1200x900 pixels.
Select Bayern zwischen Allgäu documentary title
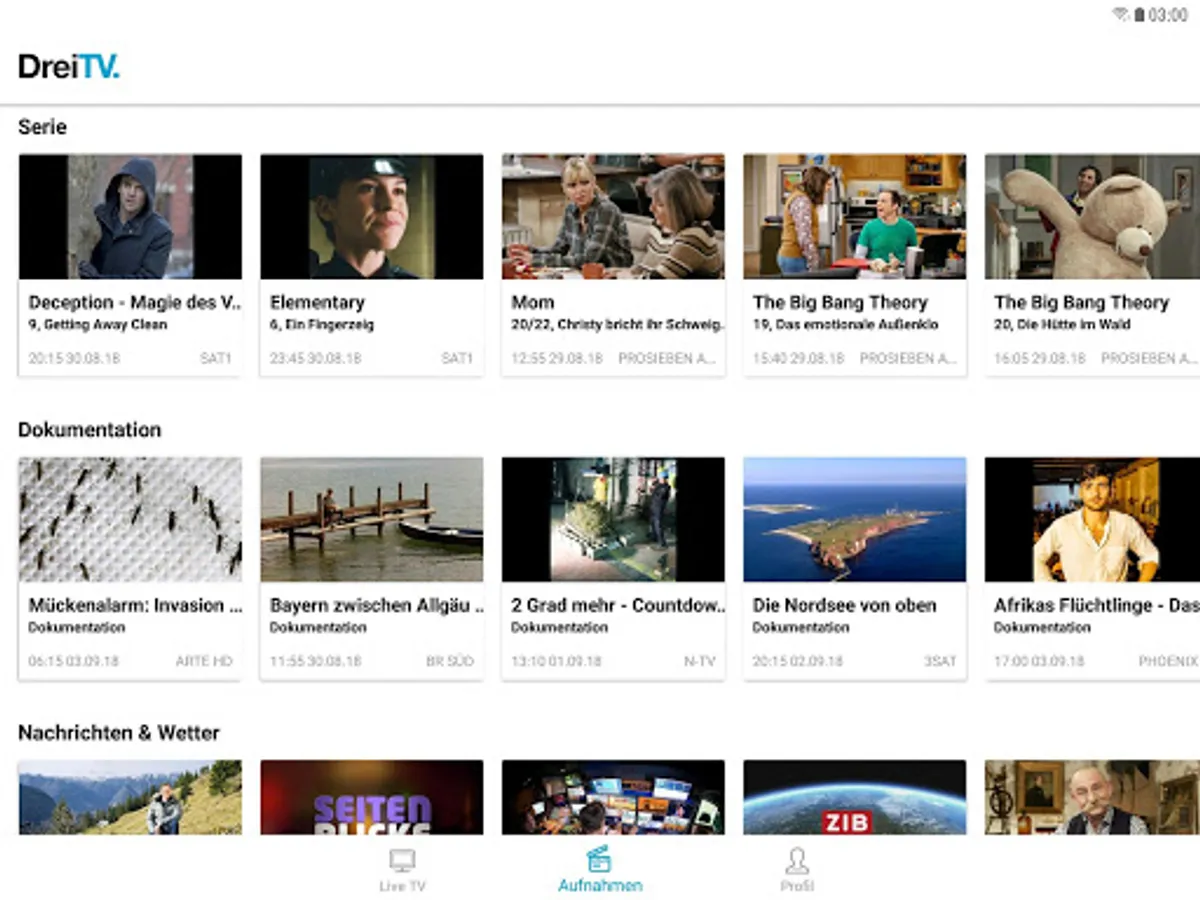click(x=376, y=605)
